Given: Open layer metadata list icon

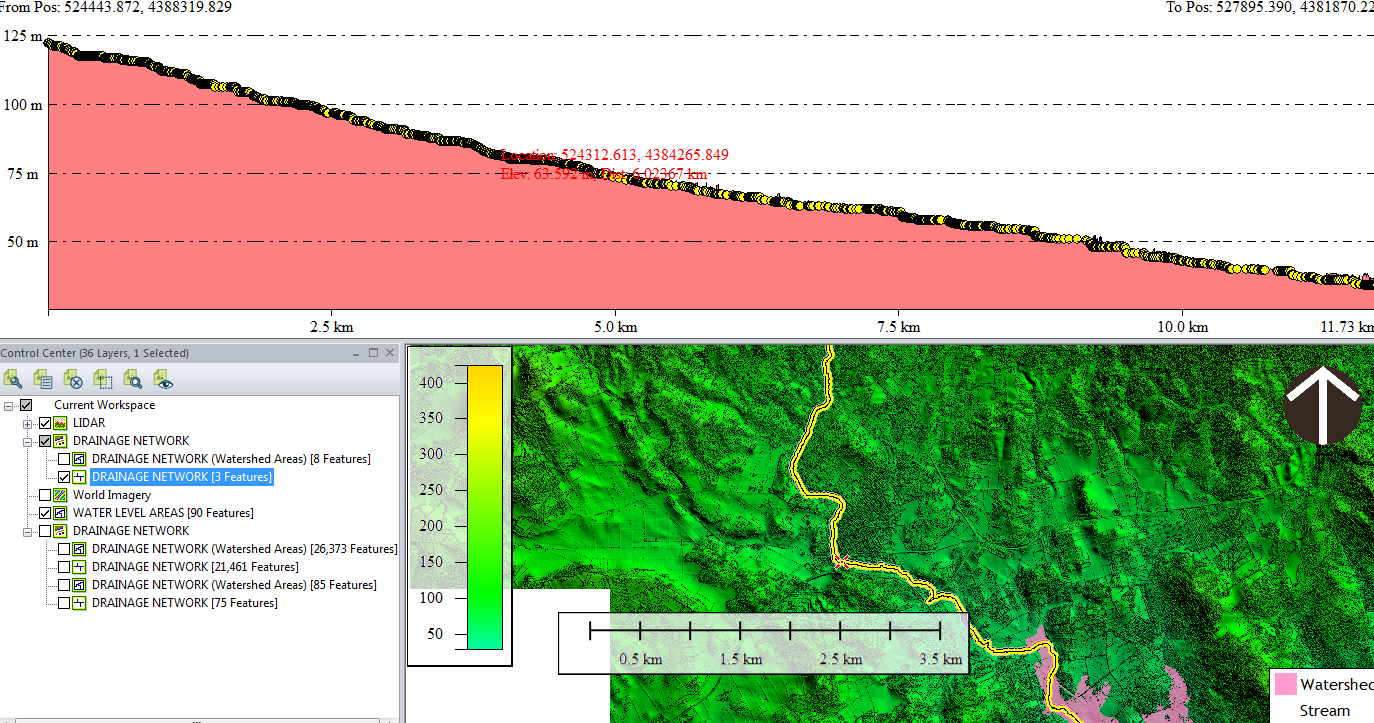Looking at the screenshot, I should (x=43, y=379).
